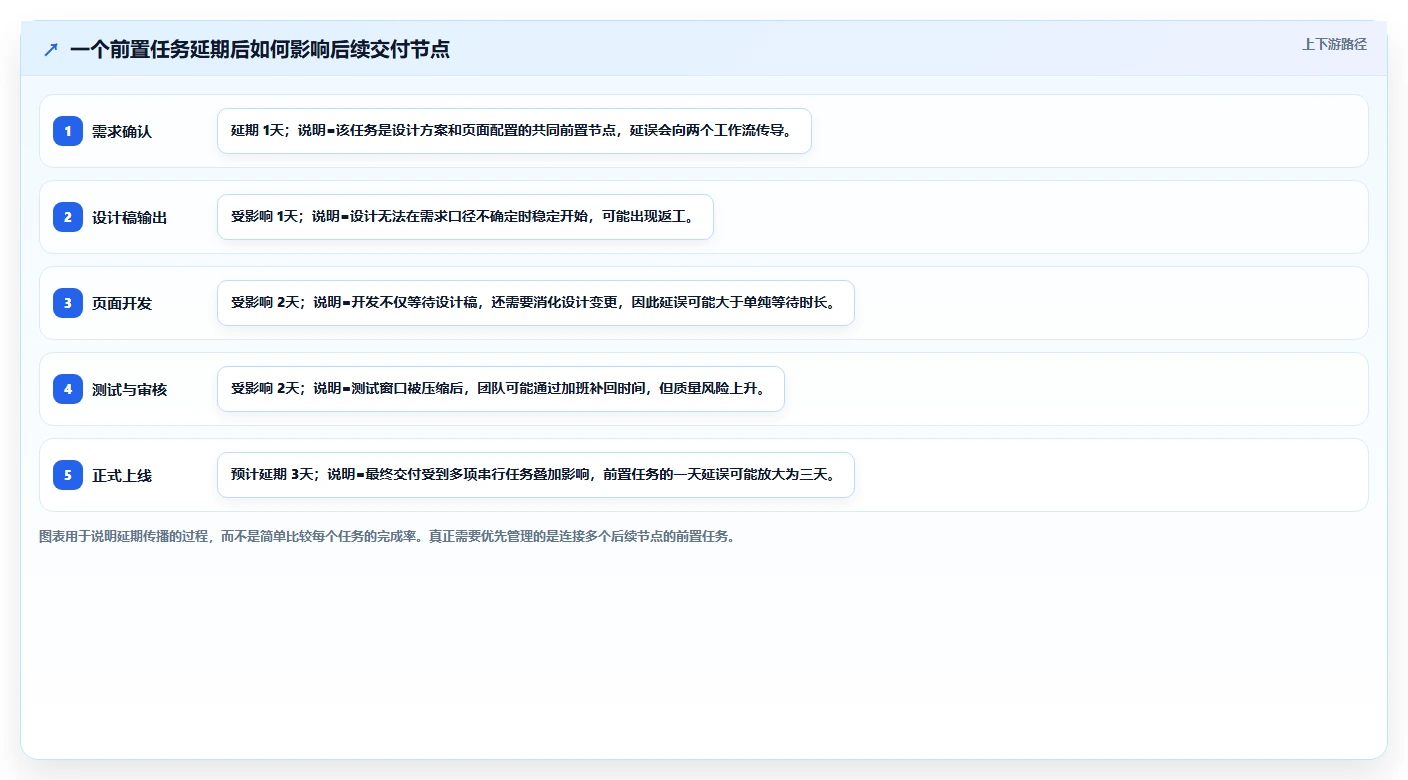Image resolution: width=1408 pixels, height=780 pixels.
Task: Select the 设计稿输出 step label
Action: click(130, 217)
